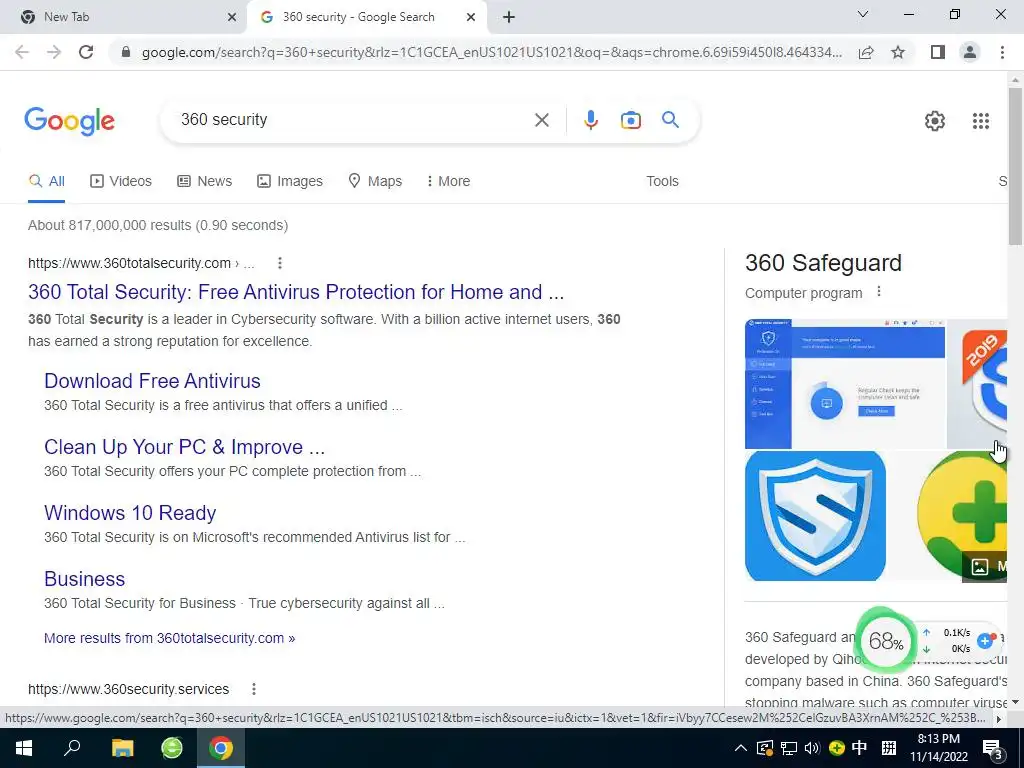Close the New Tab tab
The height and width of the screenshot is (768, 1024).
pos(232,17)
